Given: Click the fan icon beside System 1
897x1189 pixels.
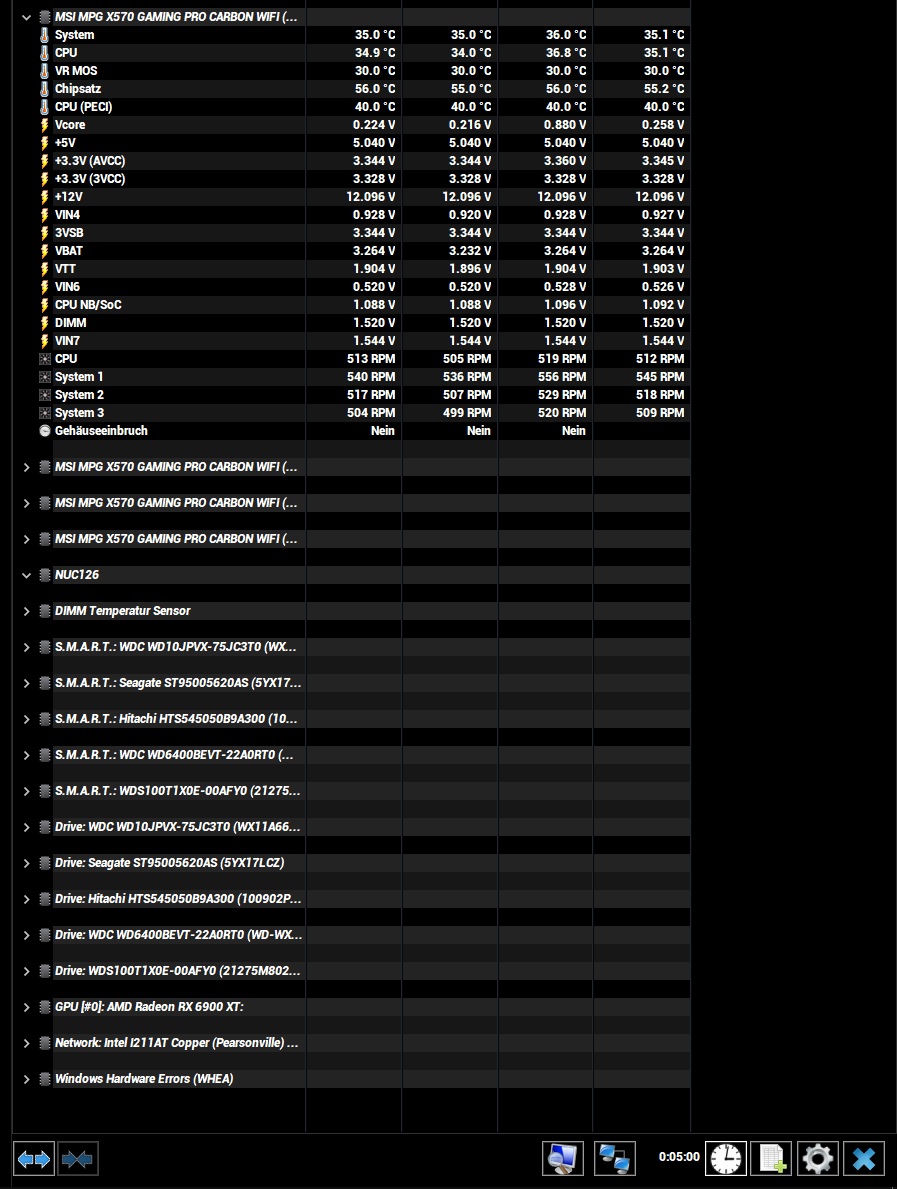Looking at the screenshot, I should click(45, 377).
